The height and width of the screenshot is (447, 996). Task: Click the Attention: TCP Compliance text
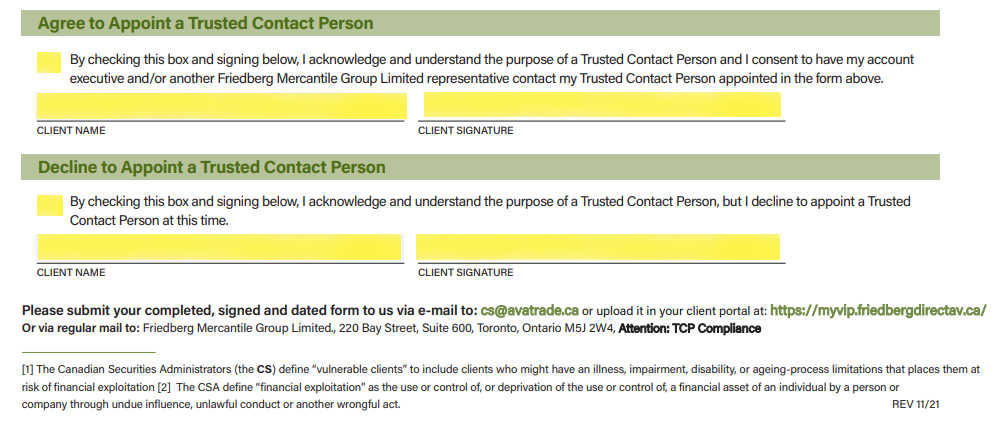pos(690,329)
